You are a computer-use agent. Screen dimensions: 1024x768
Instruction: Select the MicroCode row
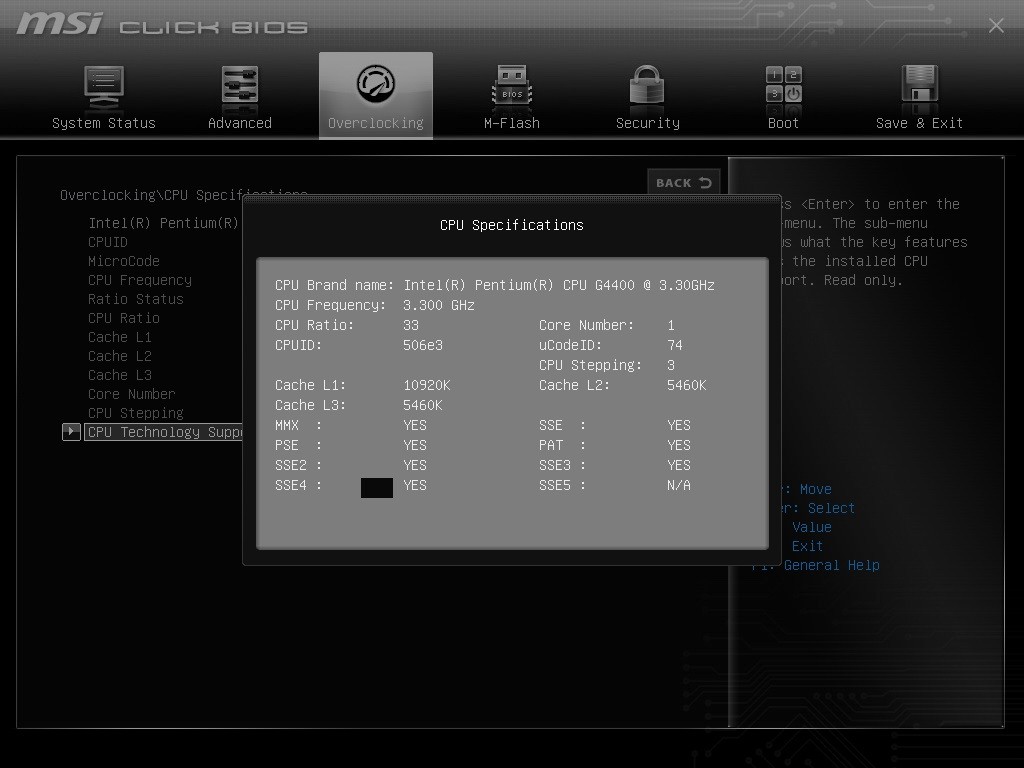click(124, 261)
